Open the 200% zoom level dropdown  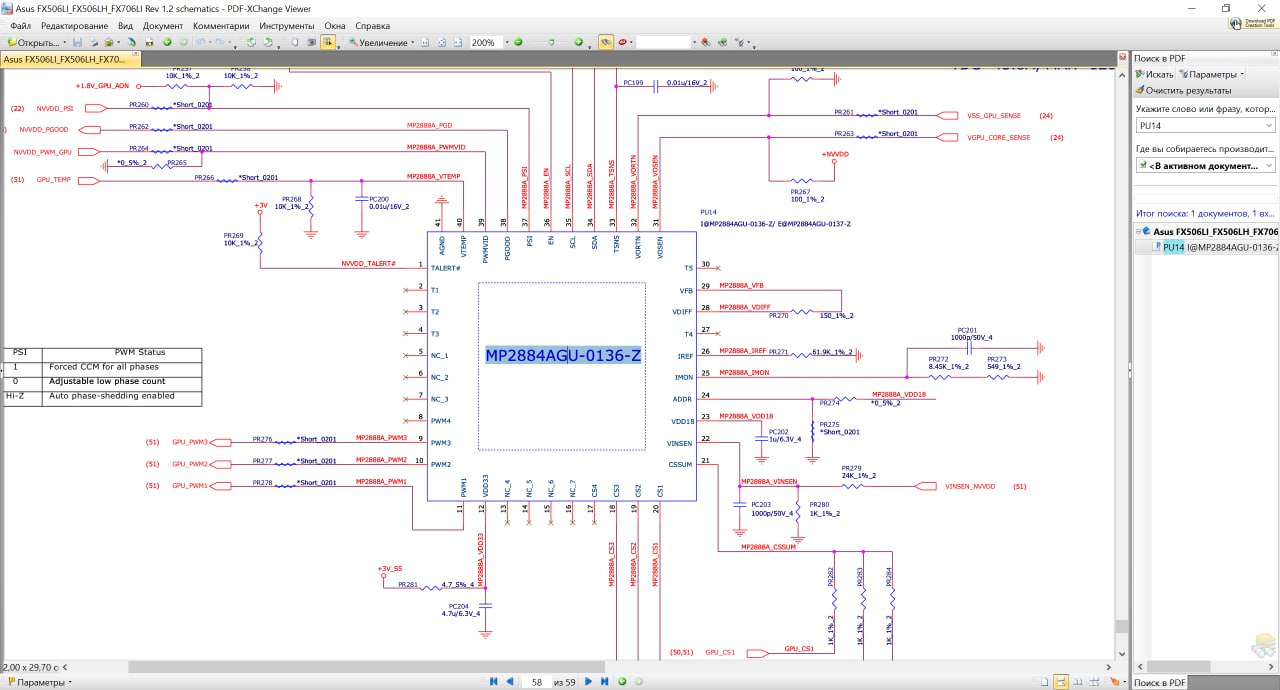(507, 43)
